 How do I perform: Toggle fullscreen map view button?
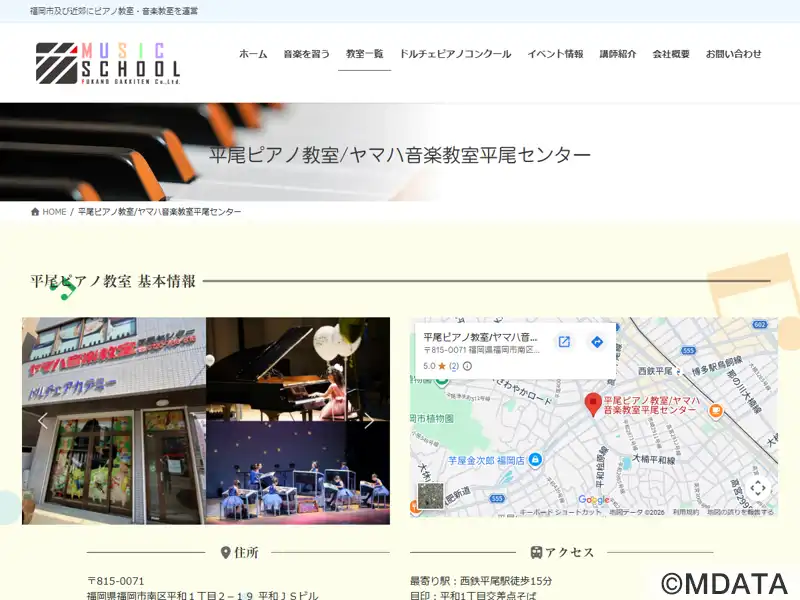pyautogui.click(x=758, y=488)
